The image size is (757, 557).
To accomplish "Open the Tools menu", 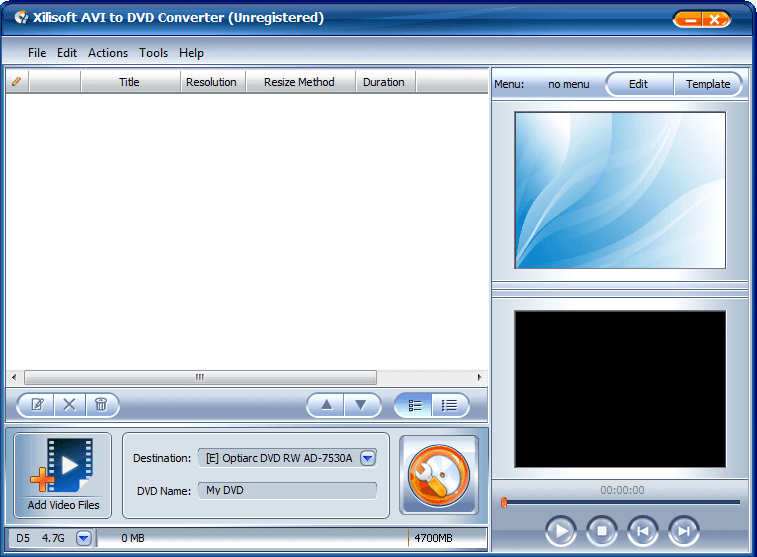I will (154, 53).
